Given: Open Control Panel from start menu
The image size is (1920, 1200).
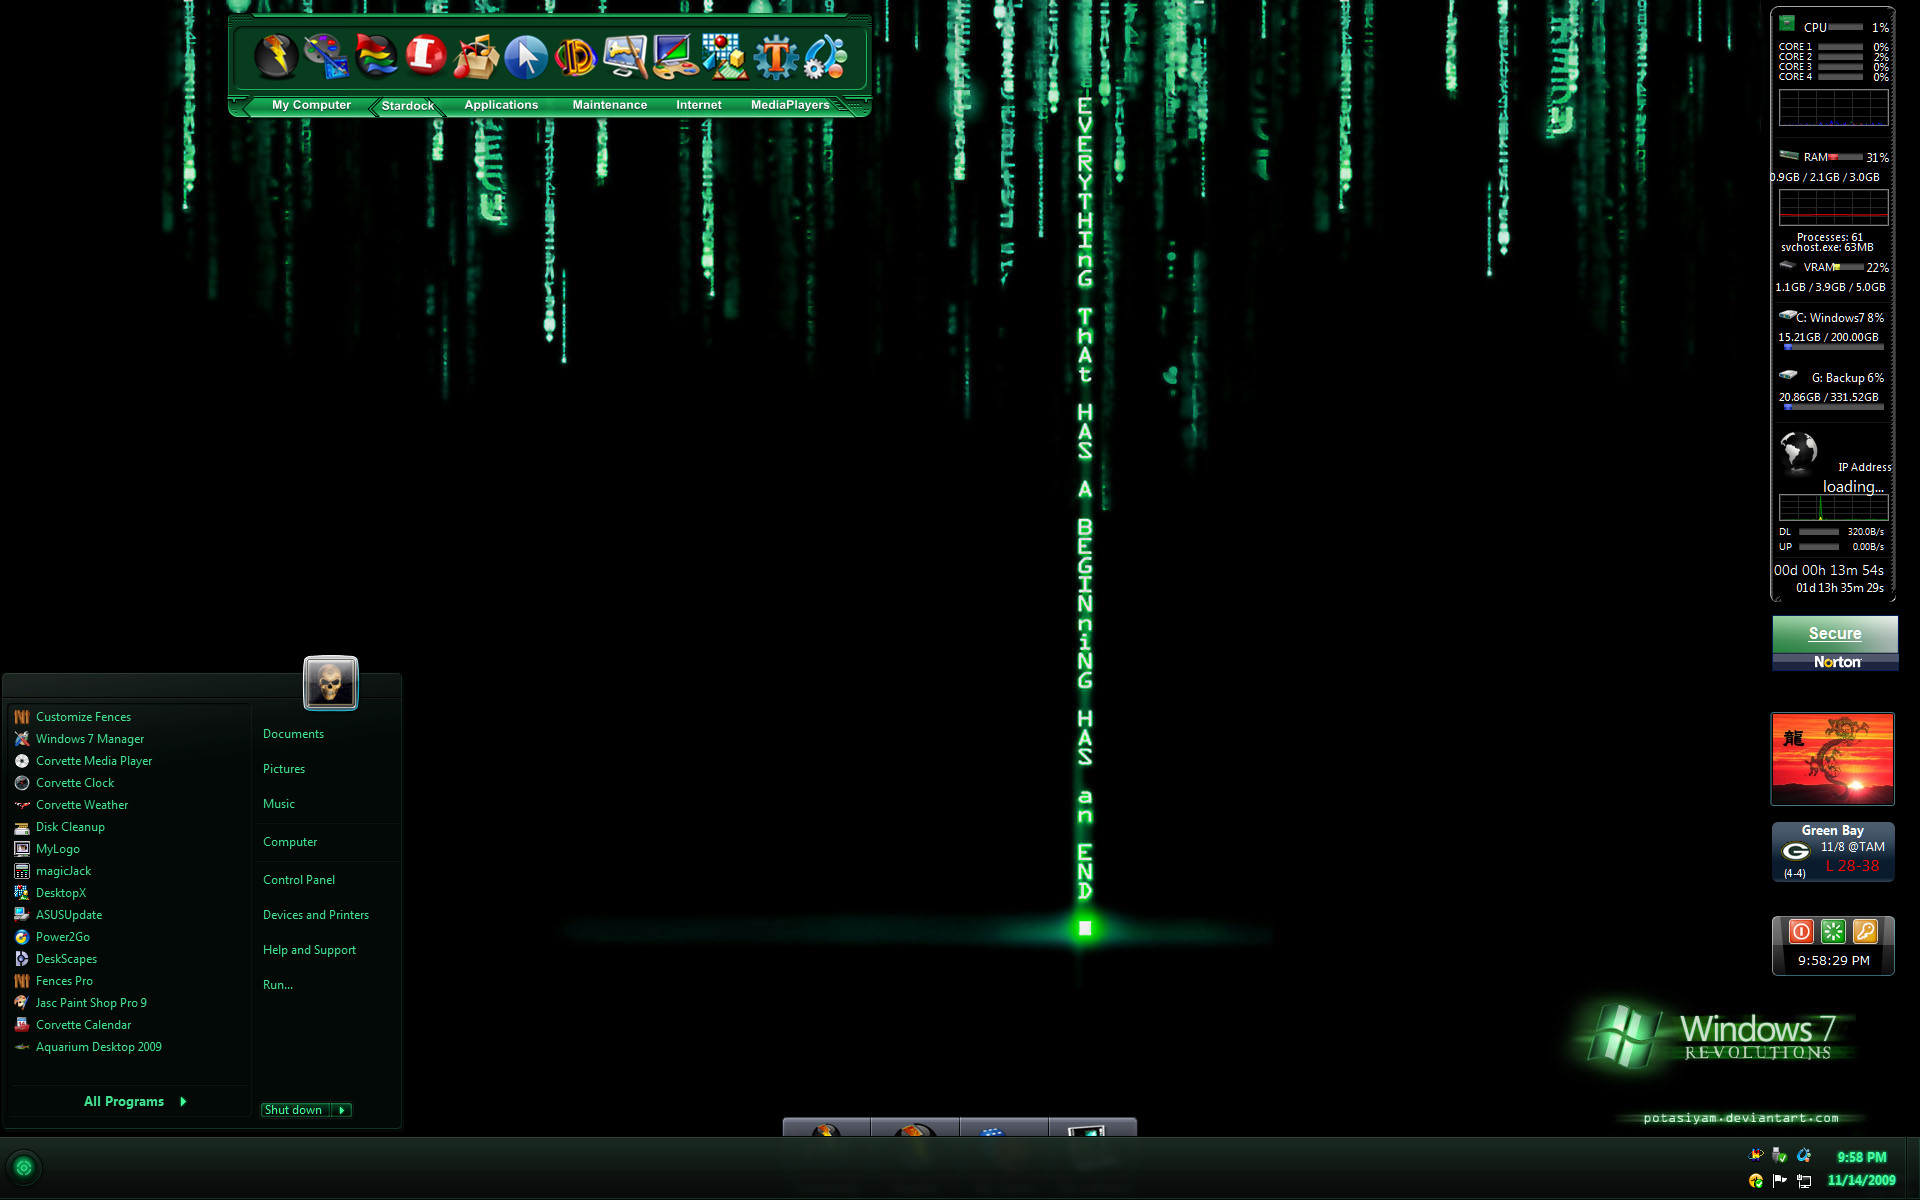Looking at the screenshot, I should coord(299,878).
